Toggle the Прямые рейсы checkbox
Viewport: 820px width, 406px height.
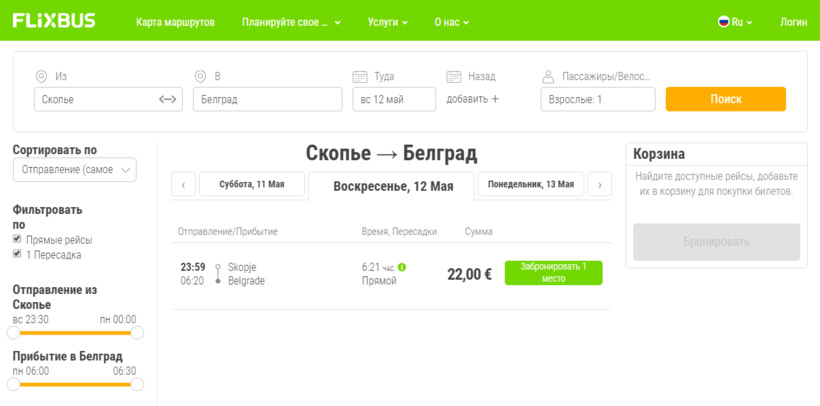pos(17,240)
